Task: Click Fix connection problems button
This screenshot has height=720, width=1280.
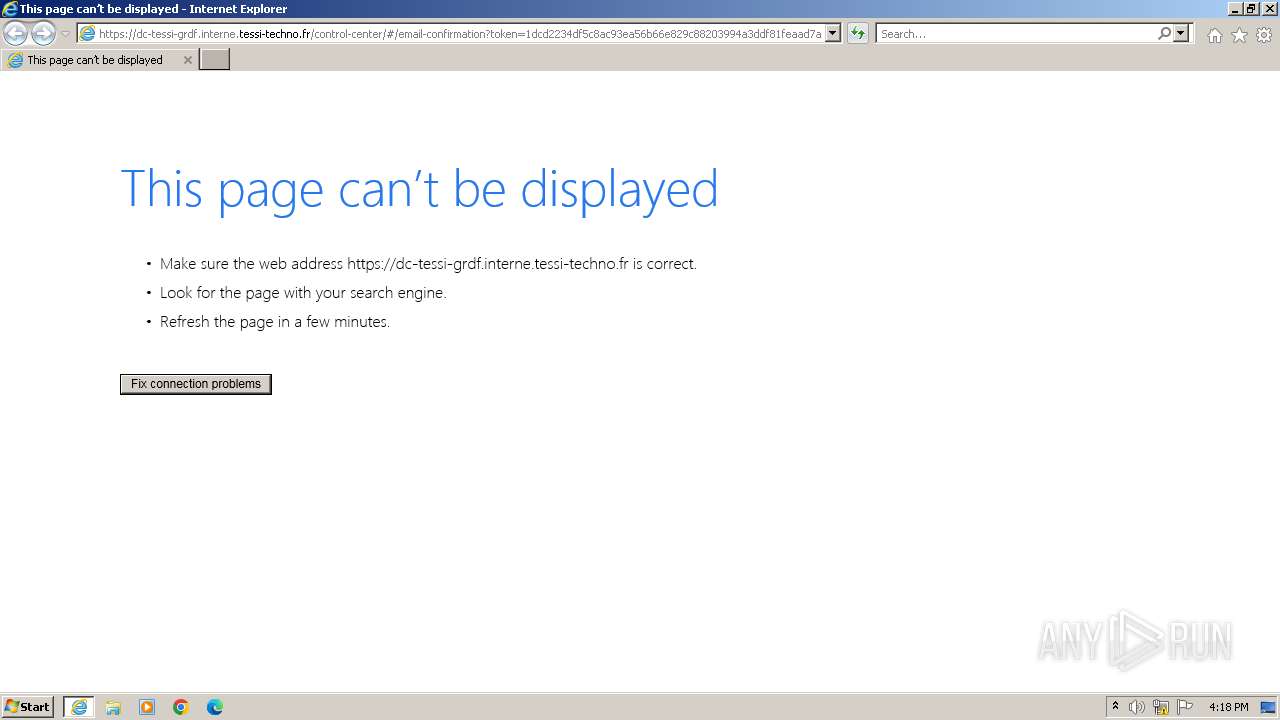Action: click(x=196, y=384)
